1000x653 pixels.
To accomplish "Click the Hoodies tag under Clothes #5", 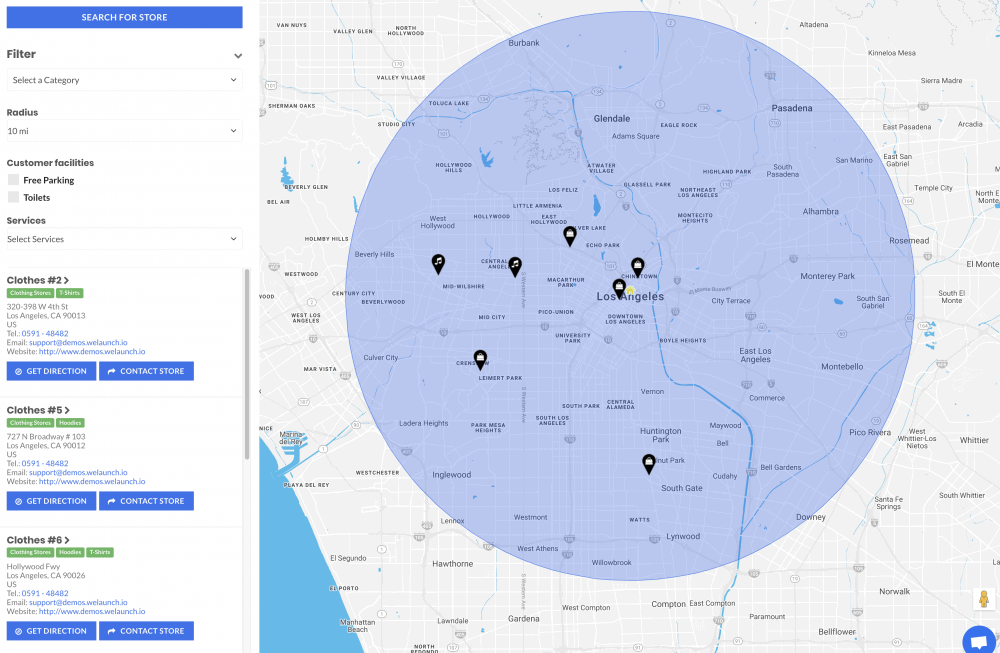I will [70, 423].
